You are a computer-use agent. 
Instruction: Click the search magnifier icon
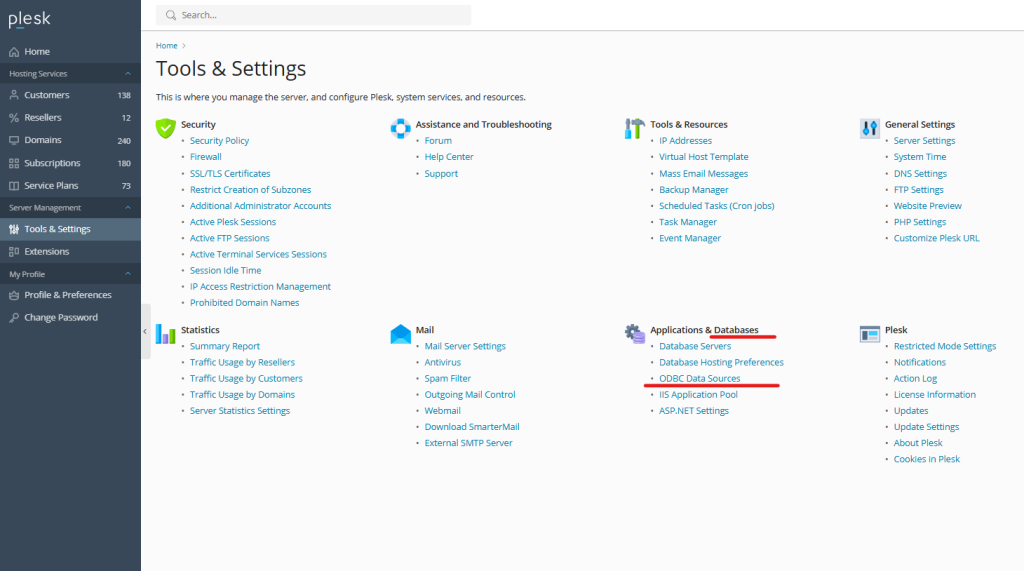click(170, 15)
